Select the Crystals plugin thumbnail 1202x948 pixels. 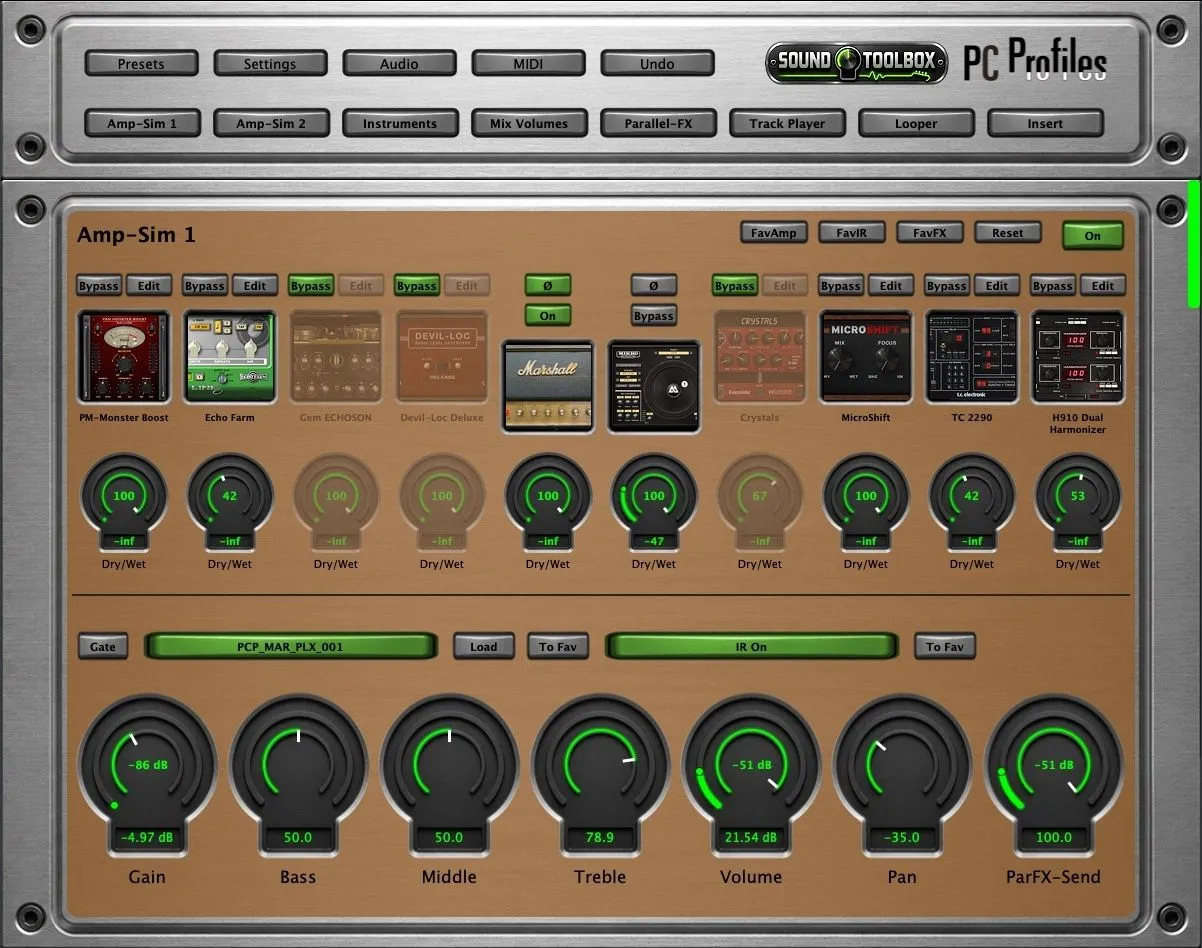coord(760,357)
